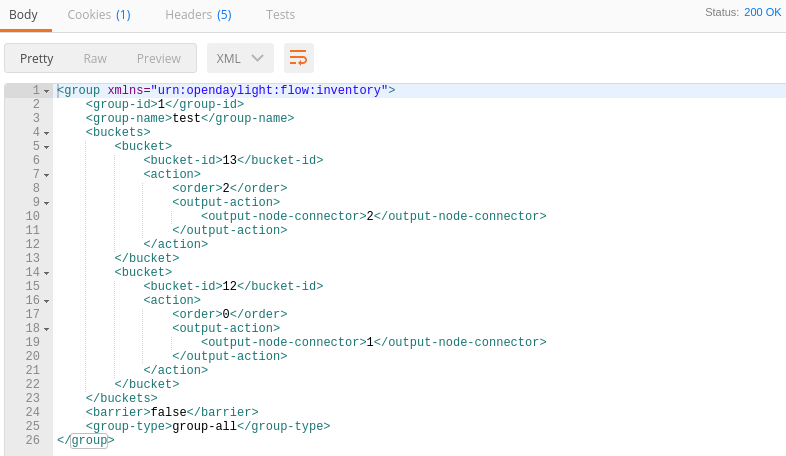Collapse the action fold arrow at line 7

[47, 175]
